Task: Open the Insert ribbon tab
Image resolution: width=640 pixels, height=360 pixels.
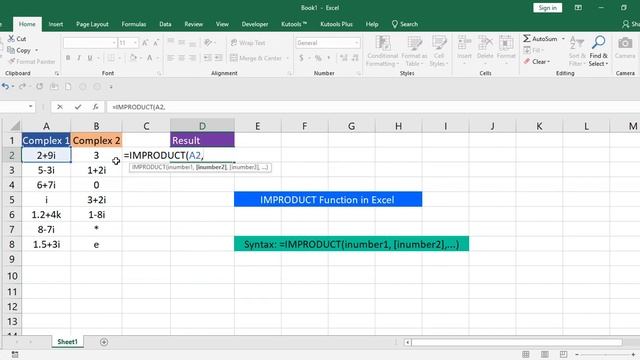Action: point(56,24)
